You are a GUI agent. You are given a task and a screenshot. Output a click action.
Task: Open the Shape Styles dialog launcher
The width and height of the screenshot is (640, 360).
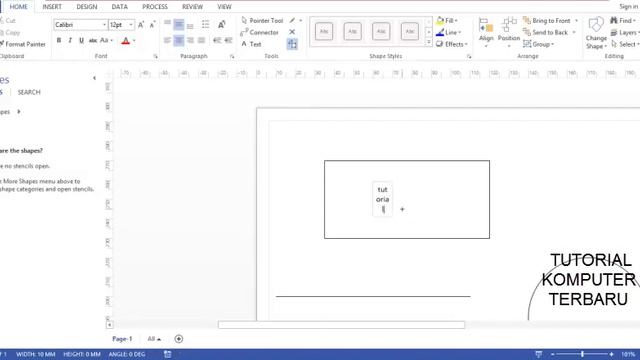click(x=469, y=57)
